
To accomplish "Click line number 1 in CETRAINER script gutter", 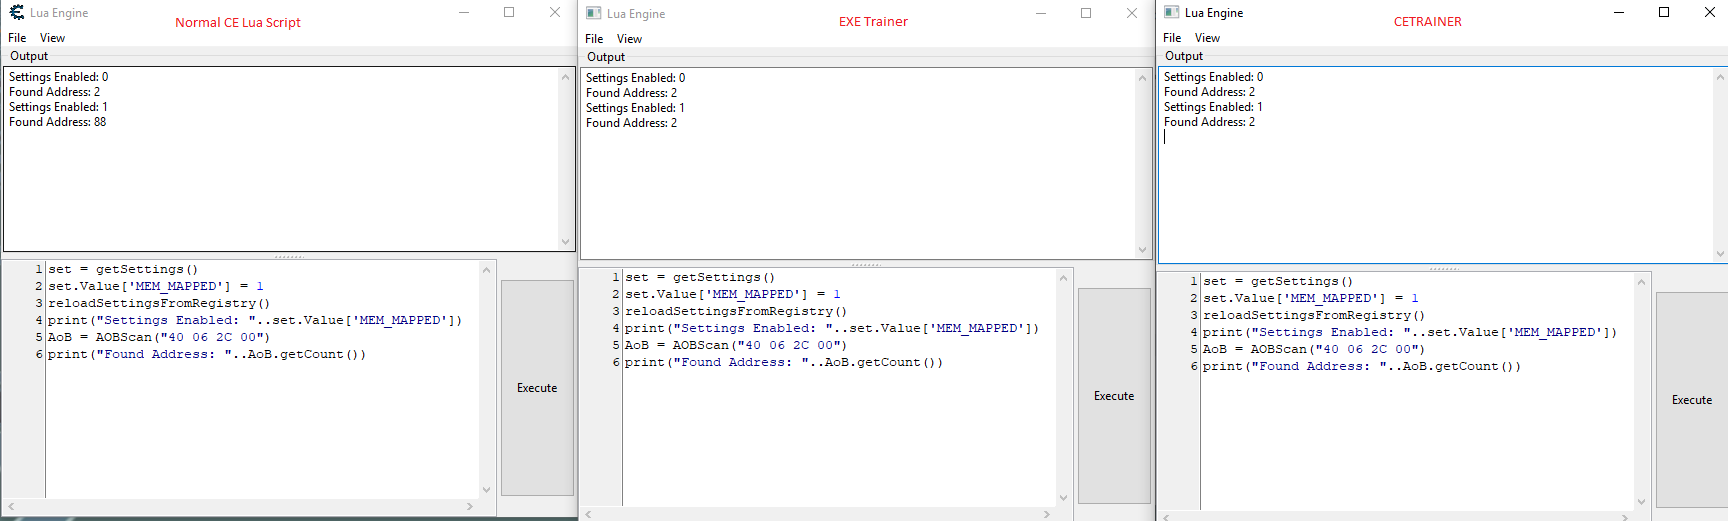I will click(1194, 282).
